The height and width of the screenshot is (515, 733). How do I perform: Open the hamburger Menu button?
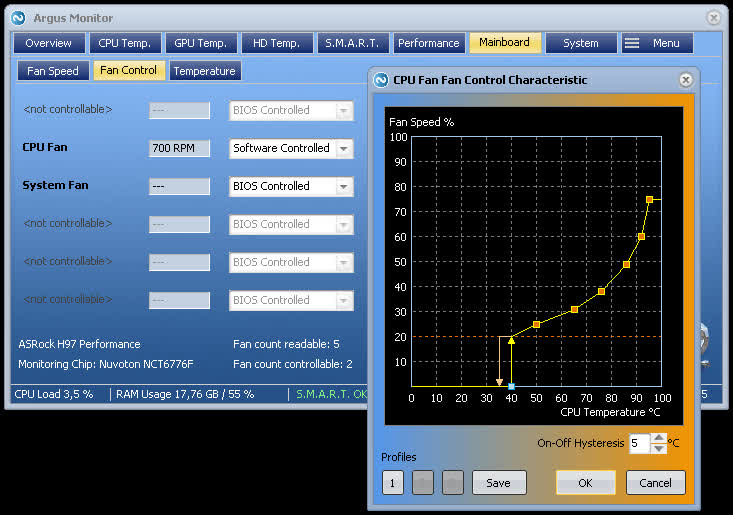[657, 43]
